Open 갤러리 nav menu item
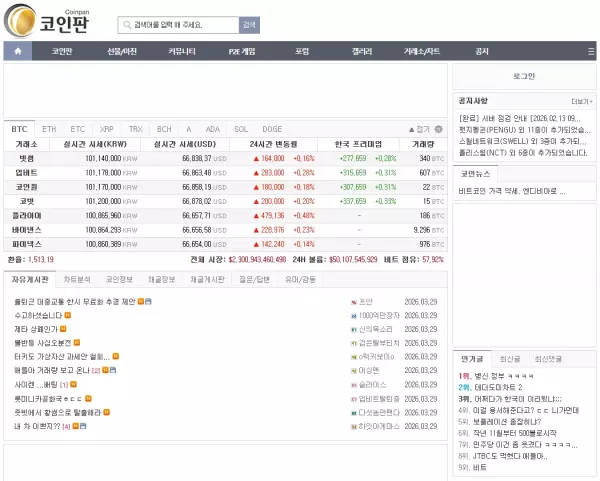Image resolution: width=600 pixels, height=481 pixels. 362,51
